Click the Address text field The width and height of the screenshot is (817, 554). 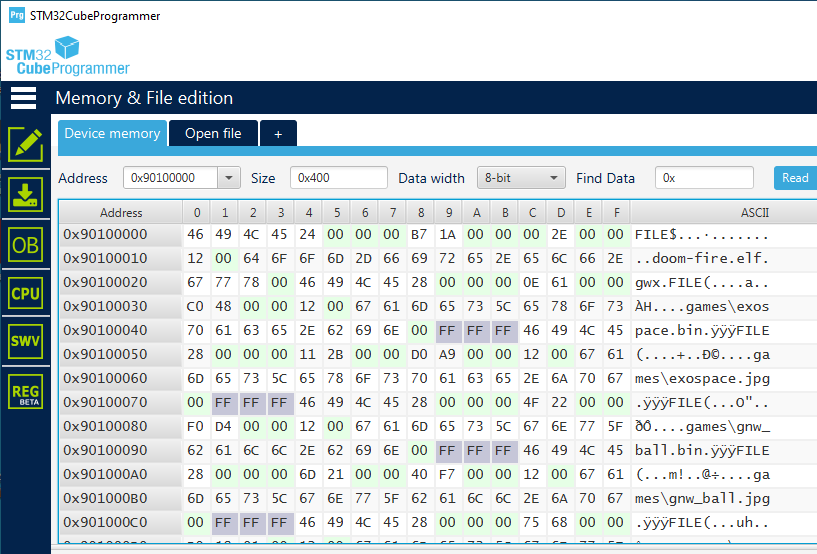click(170, 178)
